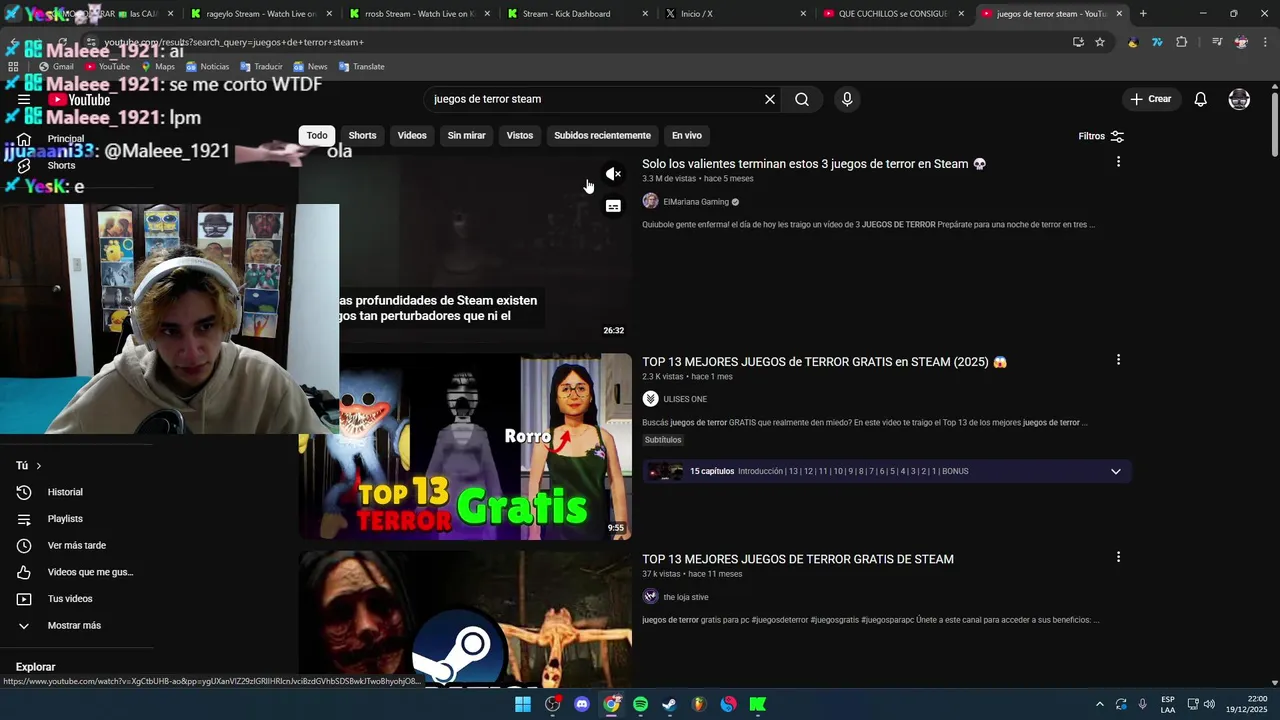Open Videos que me gustan like icon
1280x720 pixels.
point(24,572)
